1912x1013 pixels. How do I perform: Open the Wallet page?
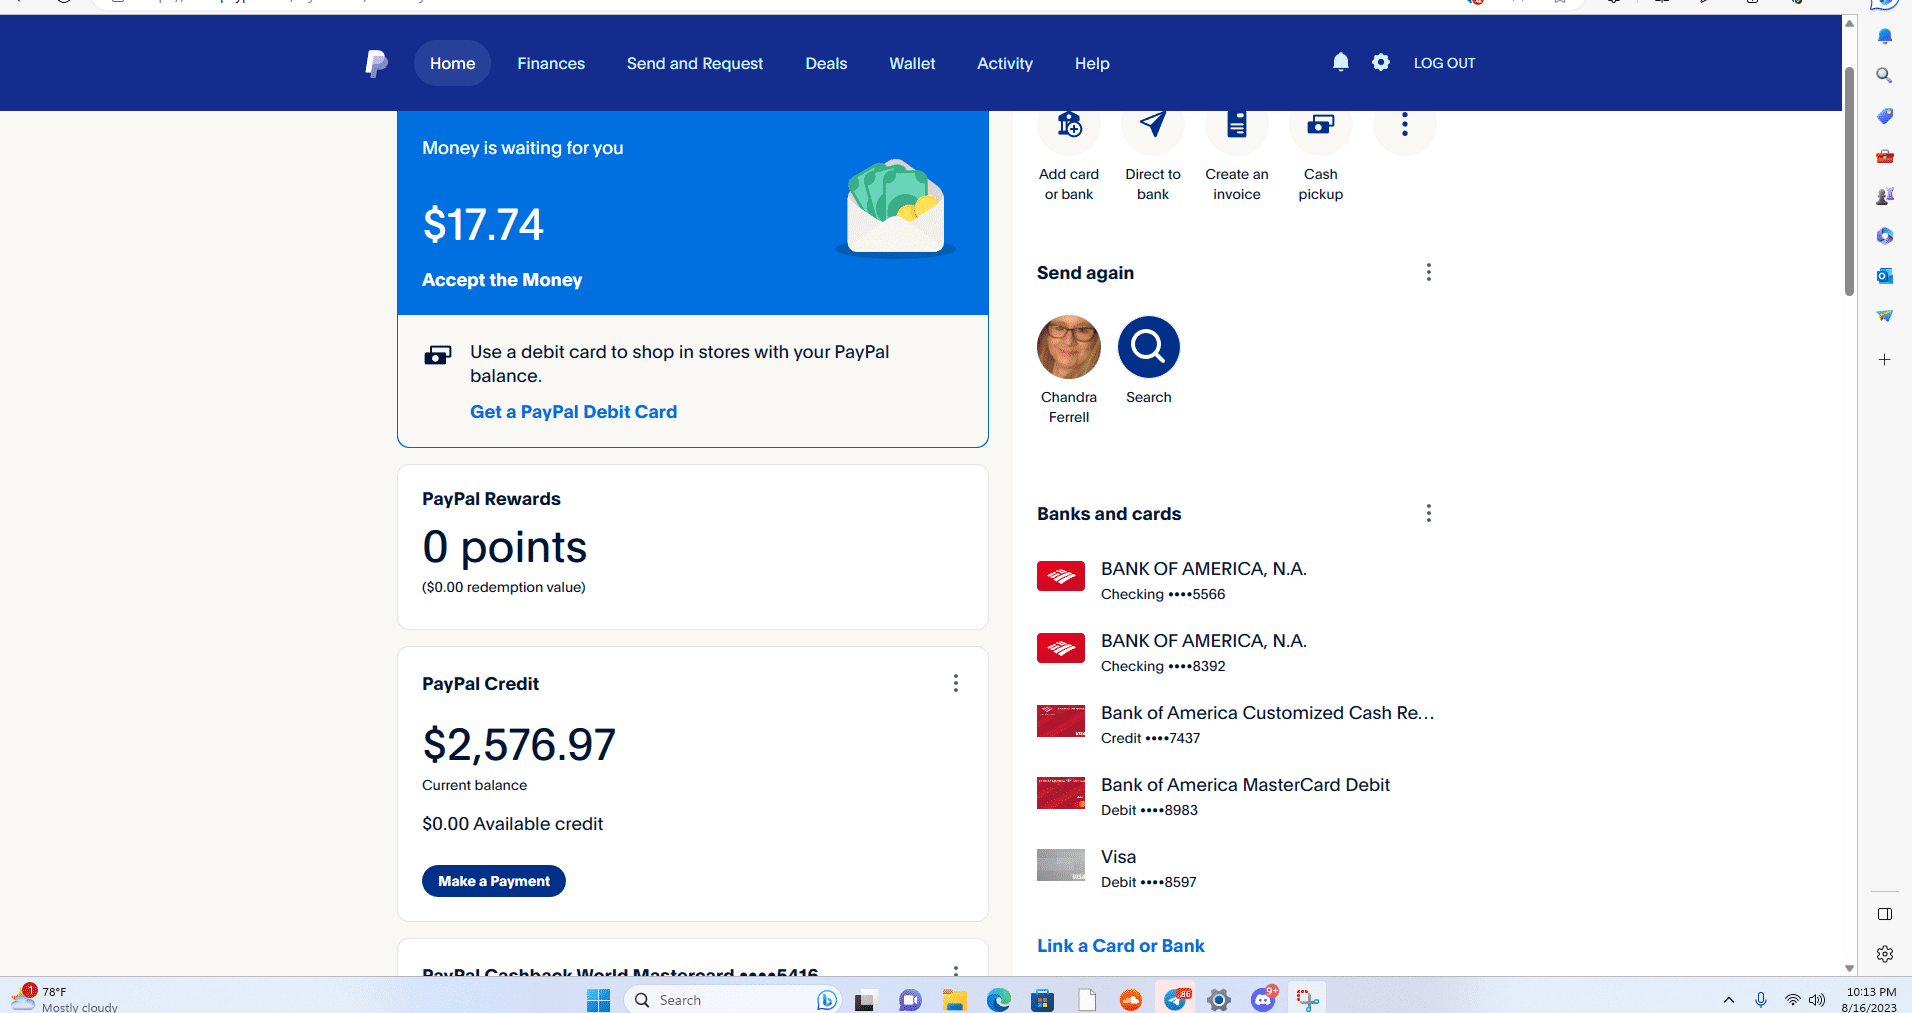912,63
